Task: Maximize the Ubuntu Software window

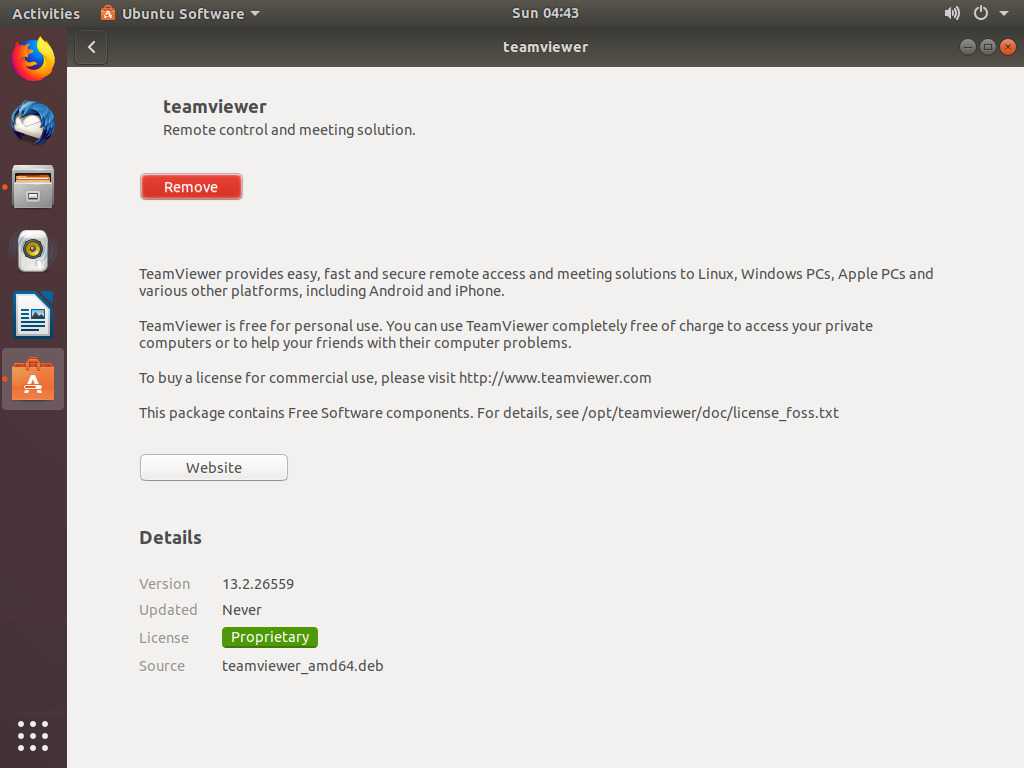Action: 987,47
